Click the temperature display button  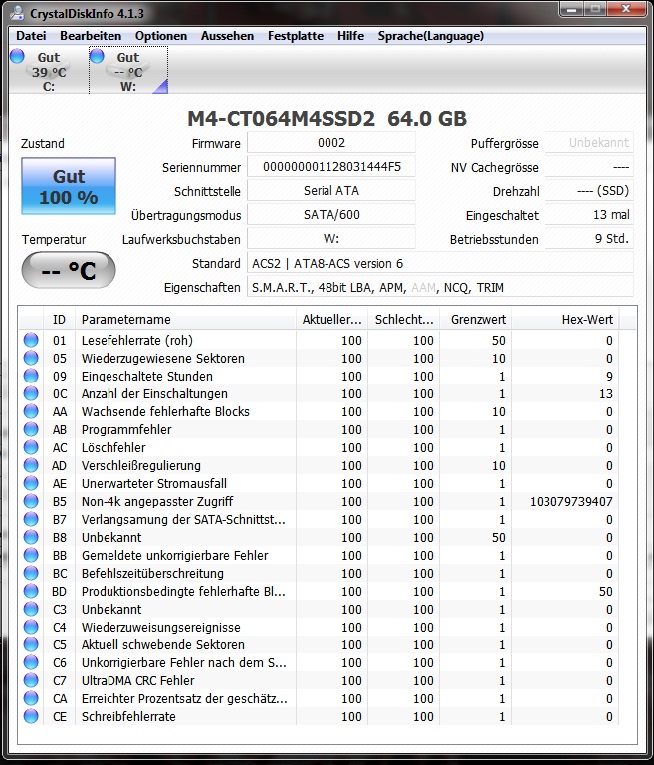tap(68, 270)
